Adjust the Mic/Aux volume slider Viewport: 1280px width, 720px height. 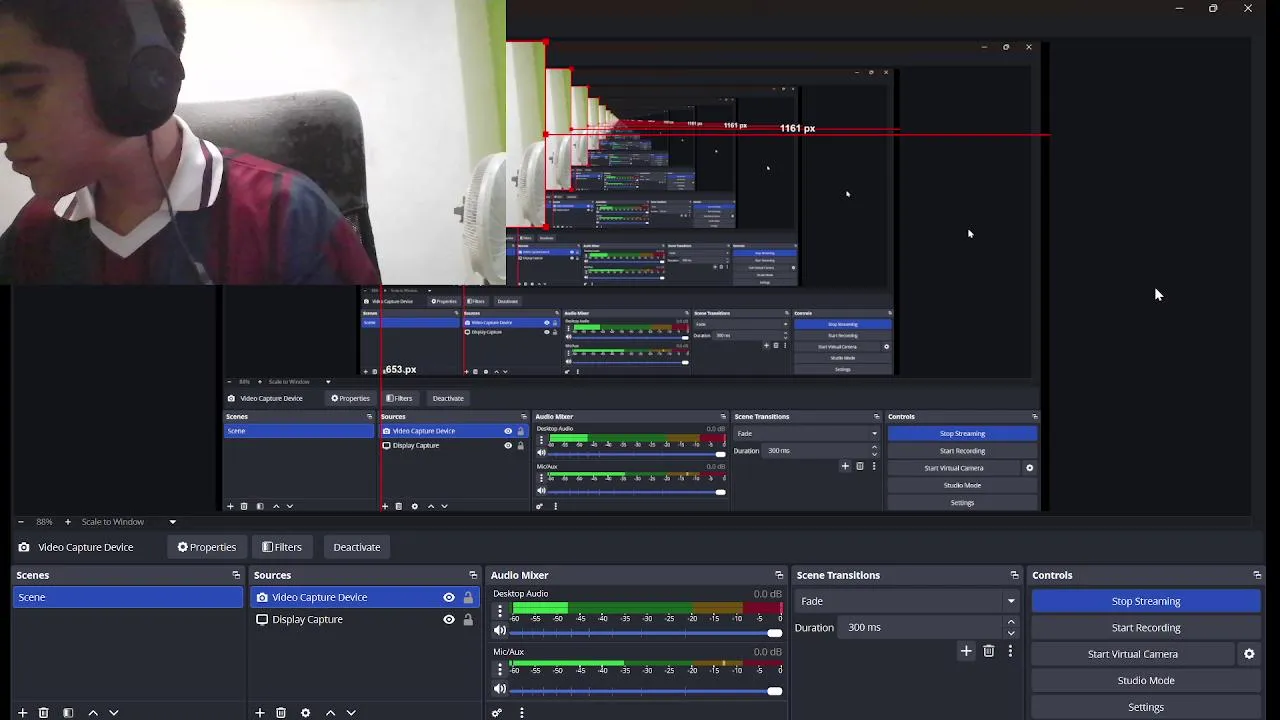pyautogui.click(x=647, y=691)
